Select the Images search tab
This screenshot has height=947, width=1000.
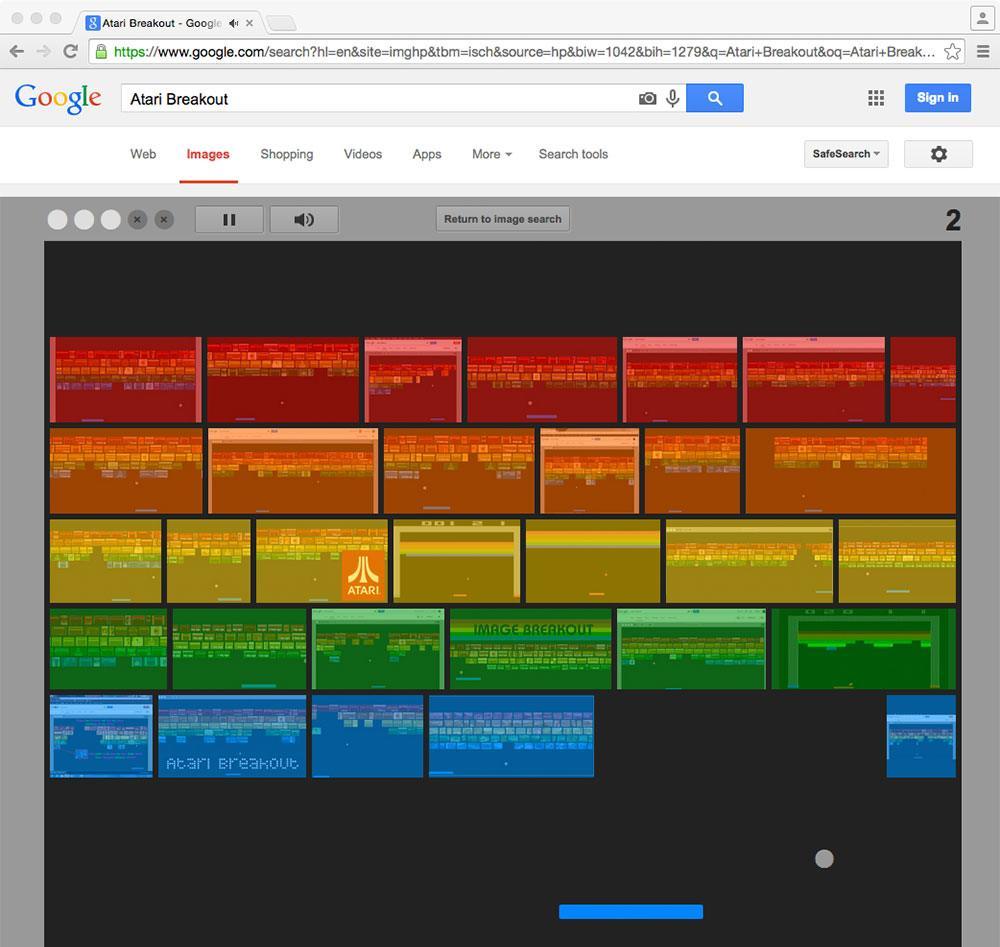point(208,154)
